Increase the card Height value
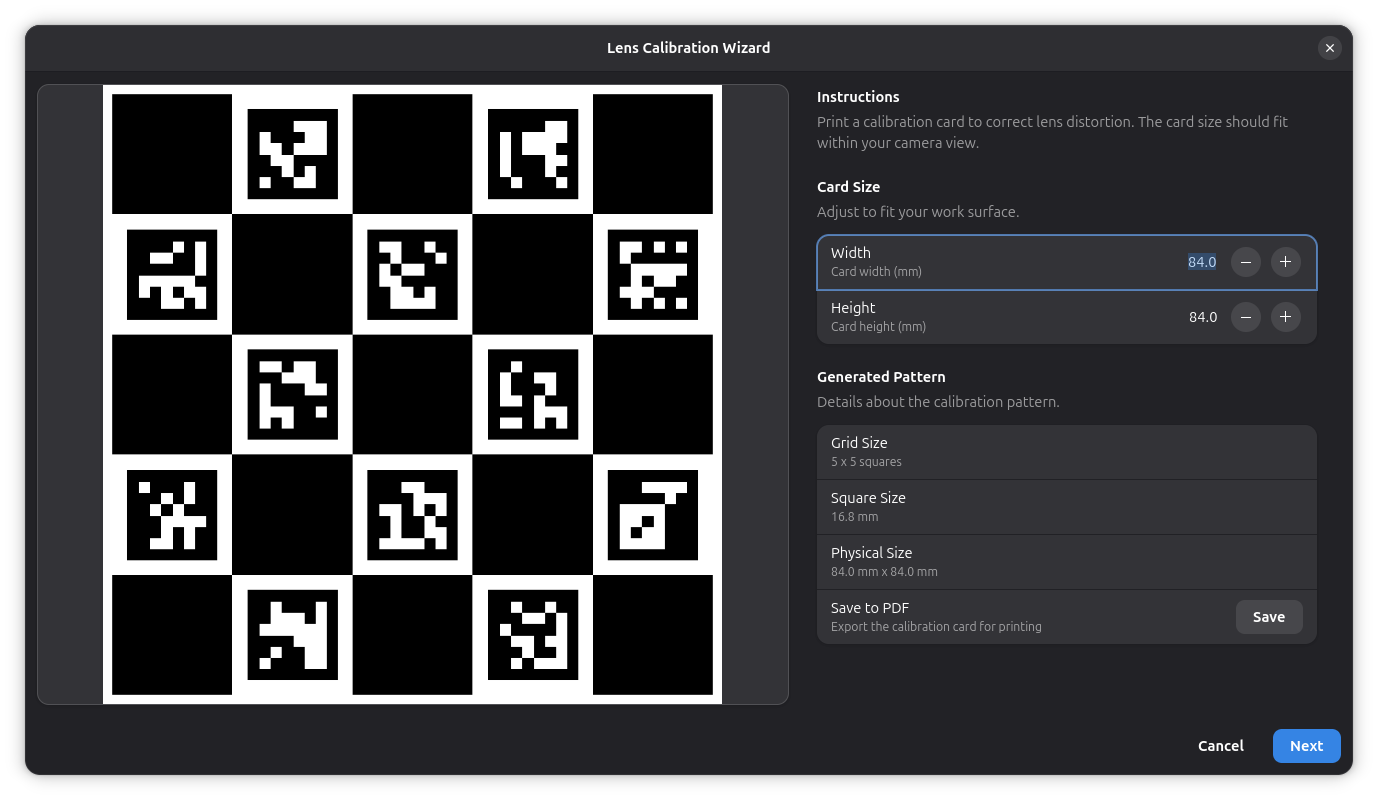Screen dimensions: 1378x800 coord(1285,317)
